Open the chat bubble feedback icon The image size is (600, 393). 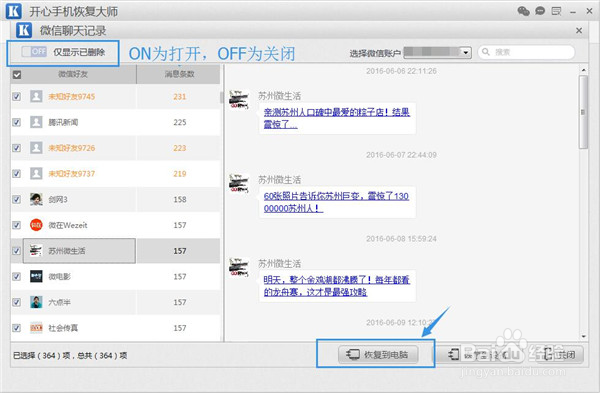[x=540, y=11]
